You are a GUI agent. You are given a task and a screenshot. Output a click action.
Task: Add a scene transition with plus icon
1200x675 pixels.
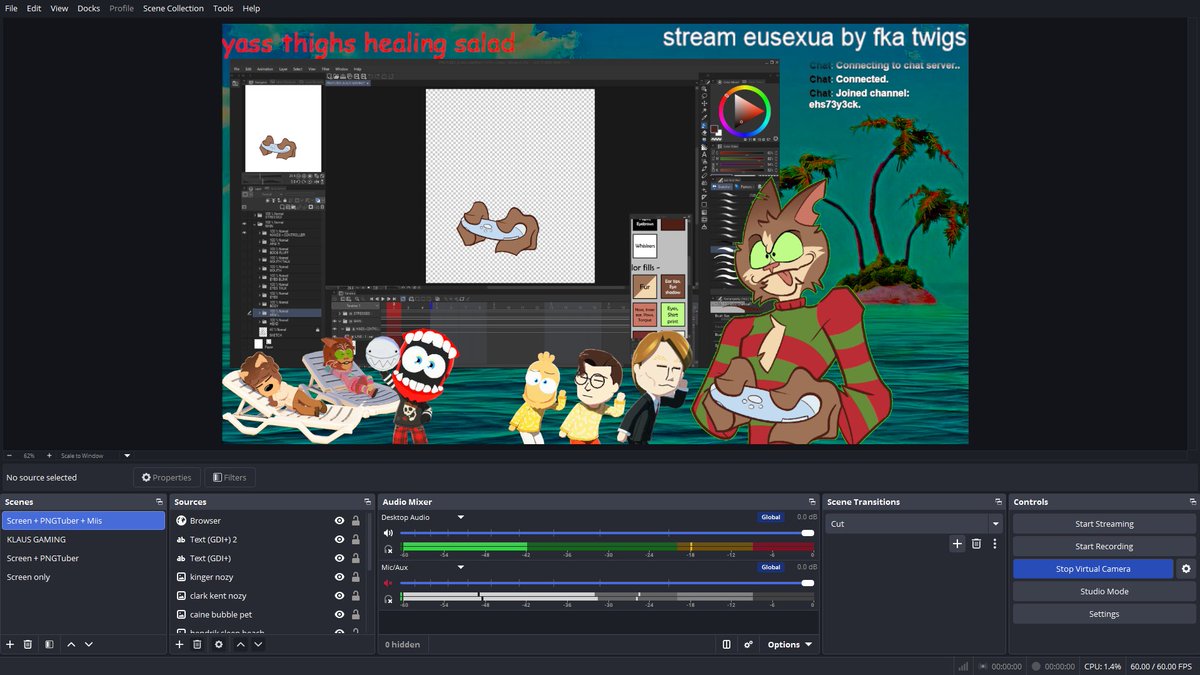pyautogui.click(x=957, y=544)
